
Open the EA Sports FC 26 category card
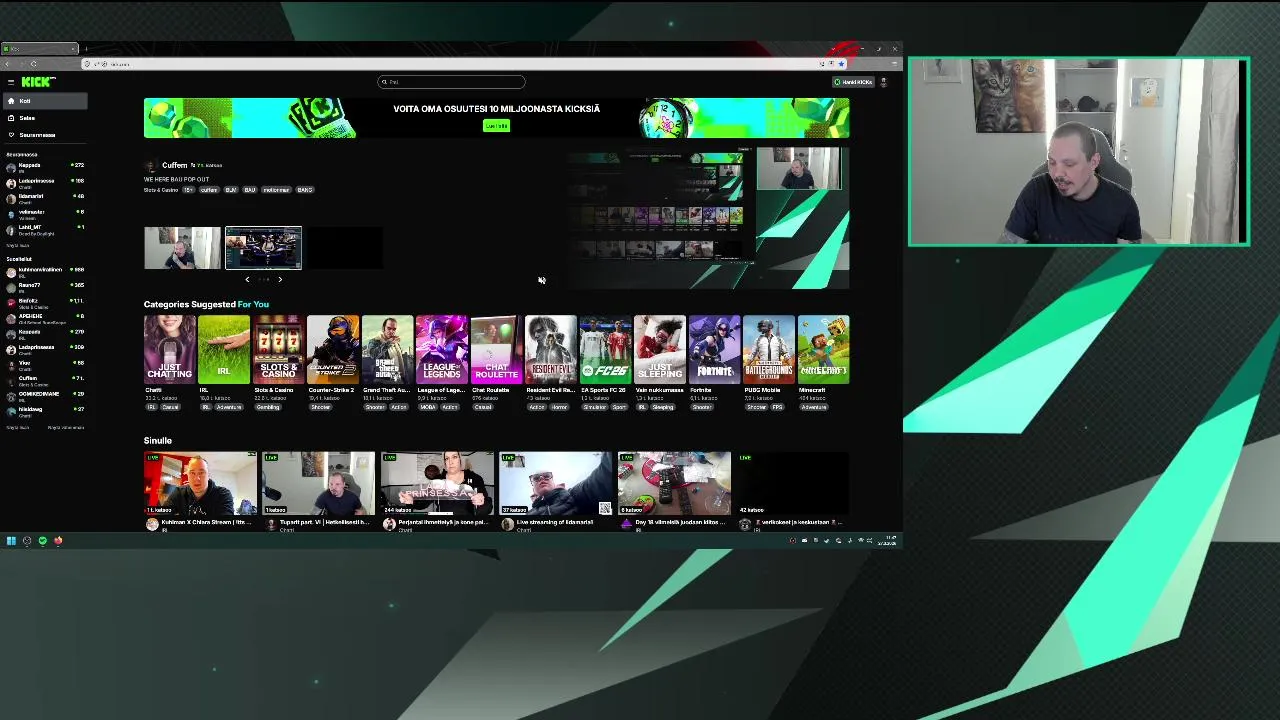605,350
